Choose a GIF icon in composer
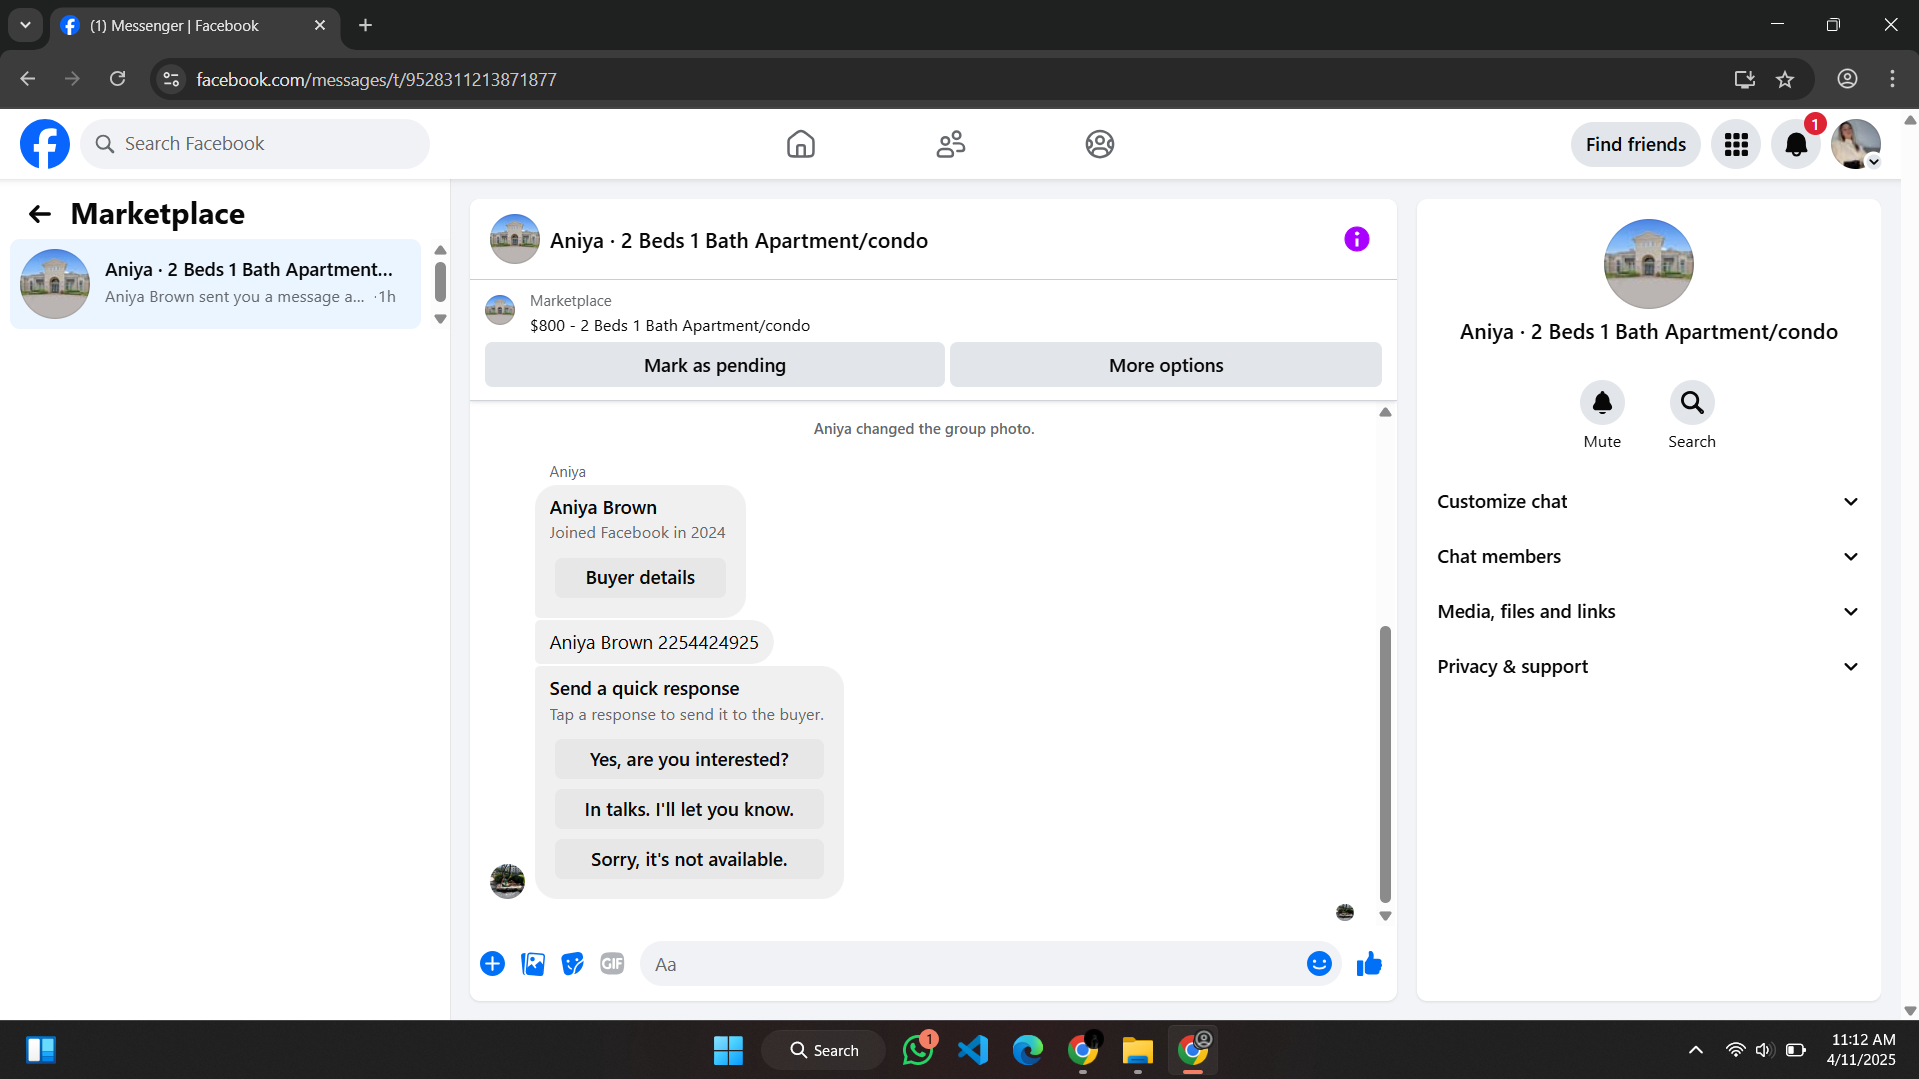The image size is (1919, 1079). 612,964
